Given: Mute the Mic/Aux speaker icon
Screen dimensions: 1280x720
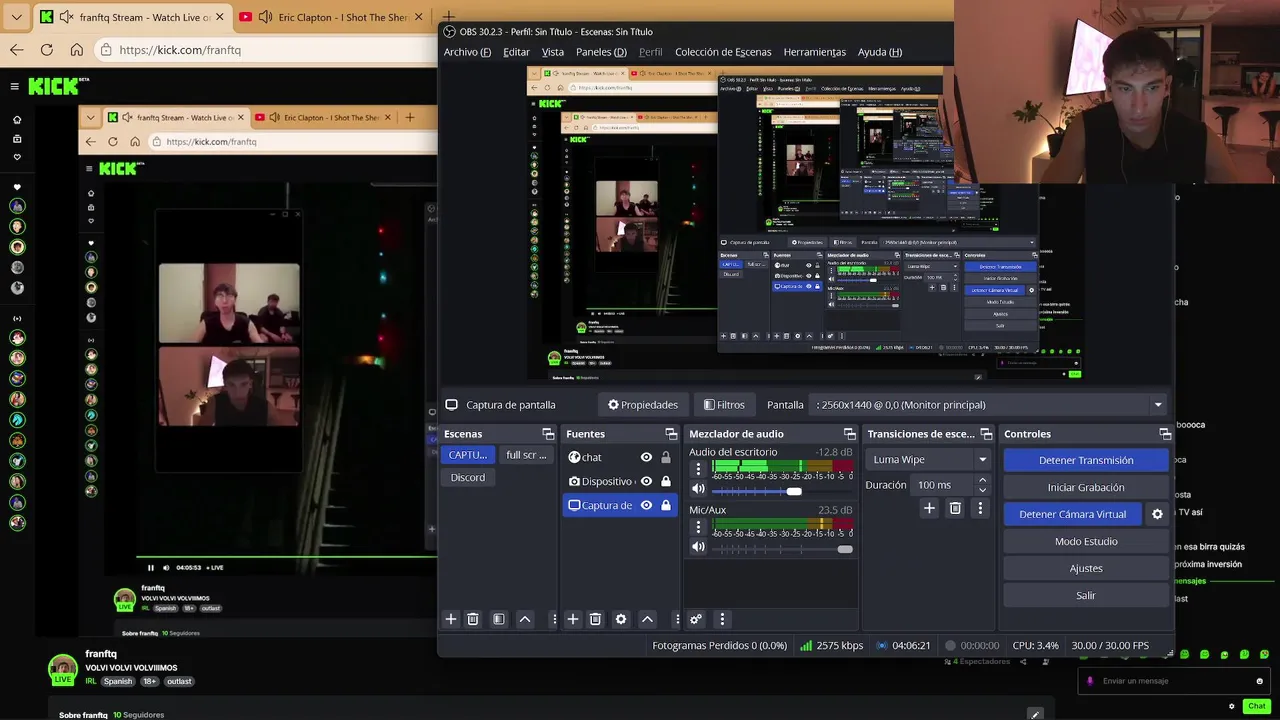Looking at the screenshot, I should point(698,547).
